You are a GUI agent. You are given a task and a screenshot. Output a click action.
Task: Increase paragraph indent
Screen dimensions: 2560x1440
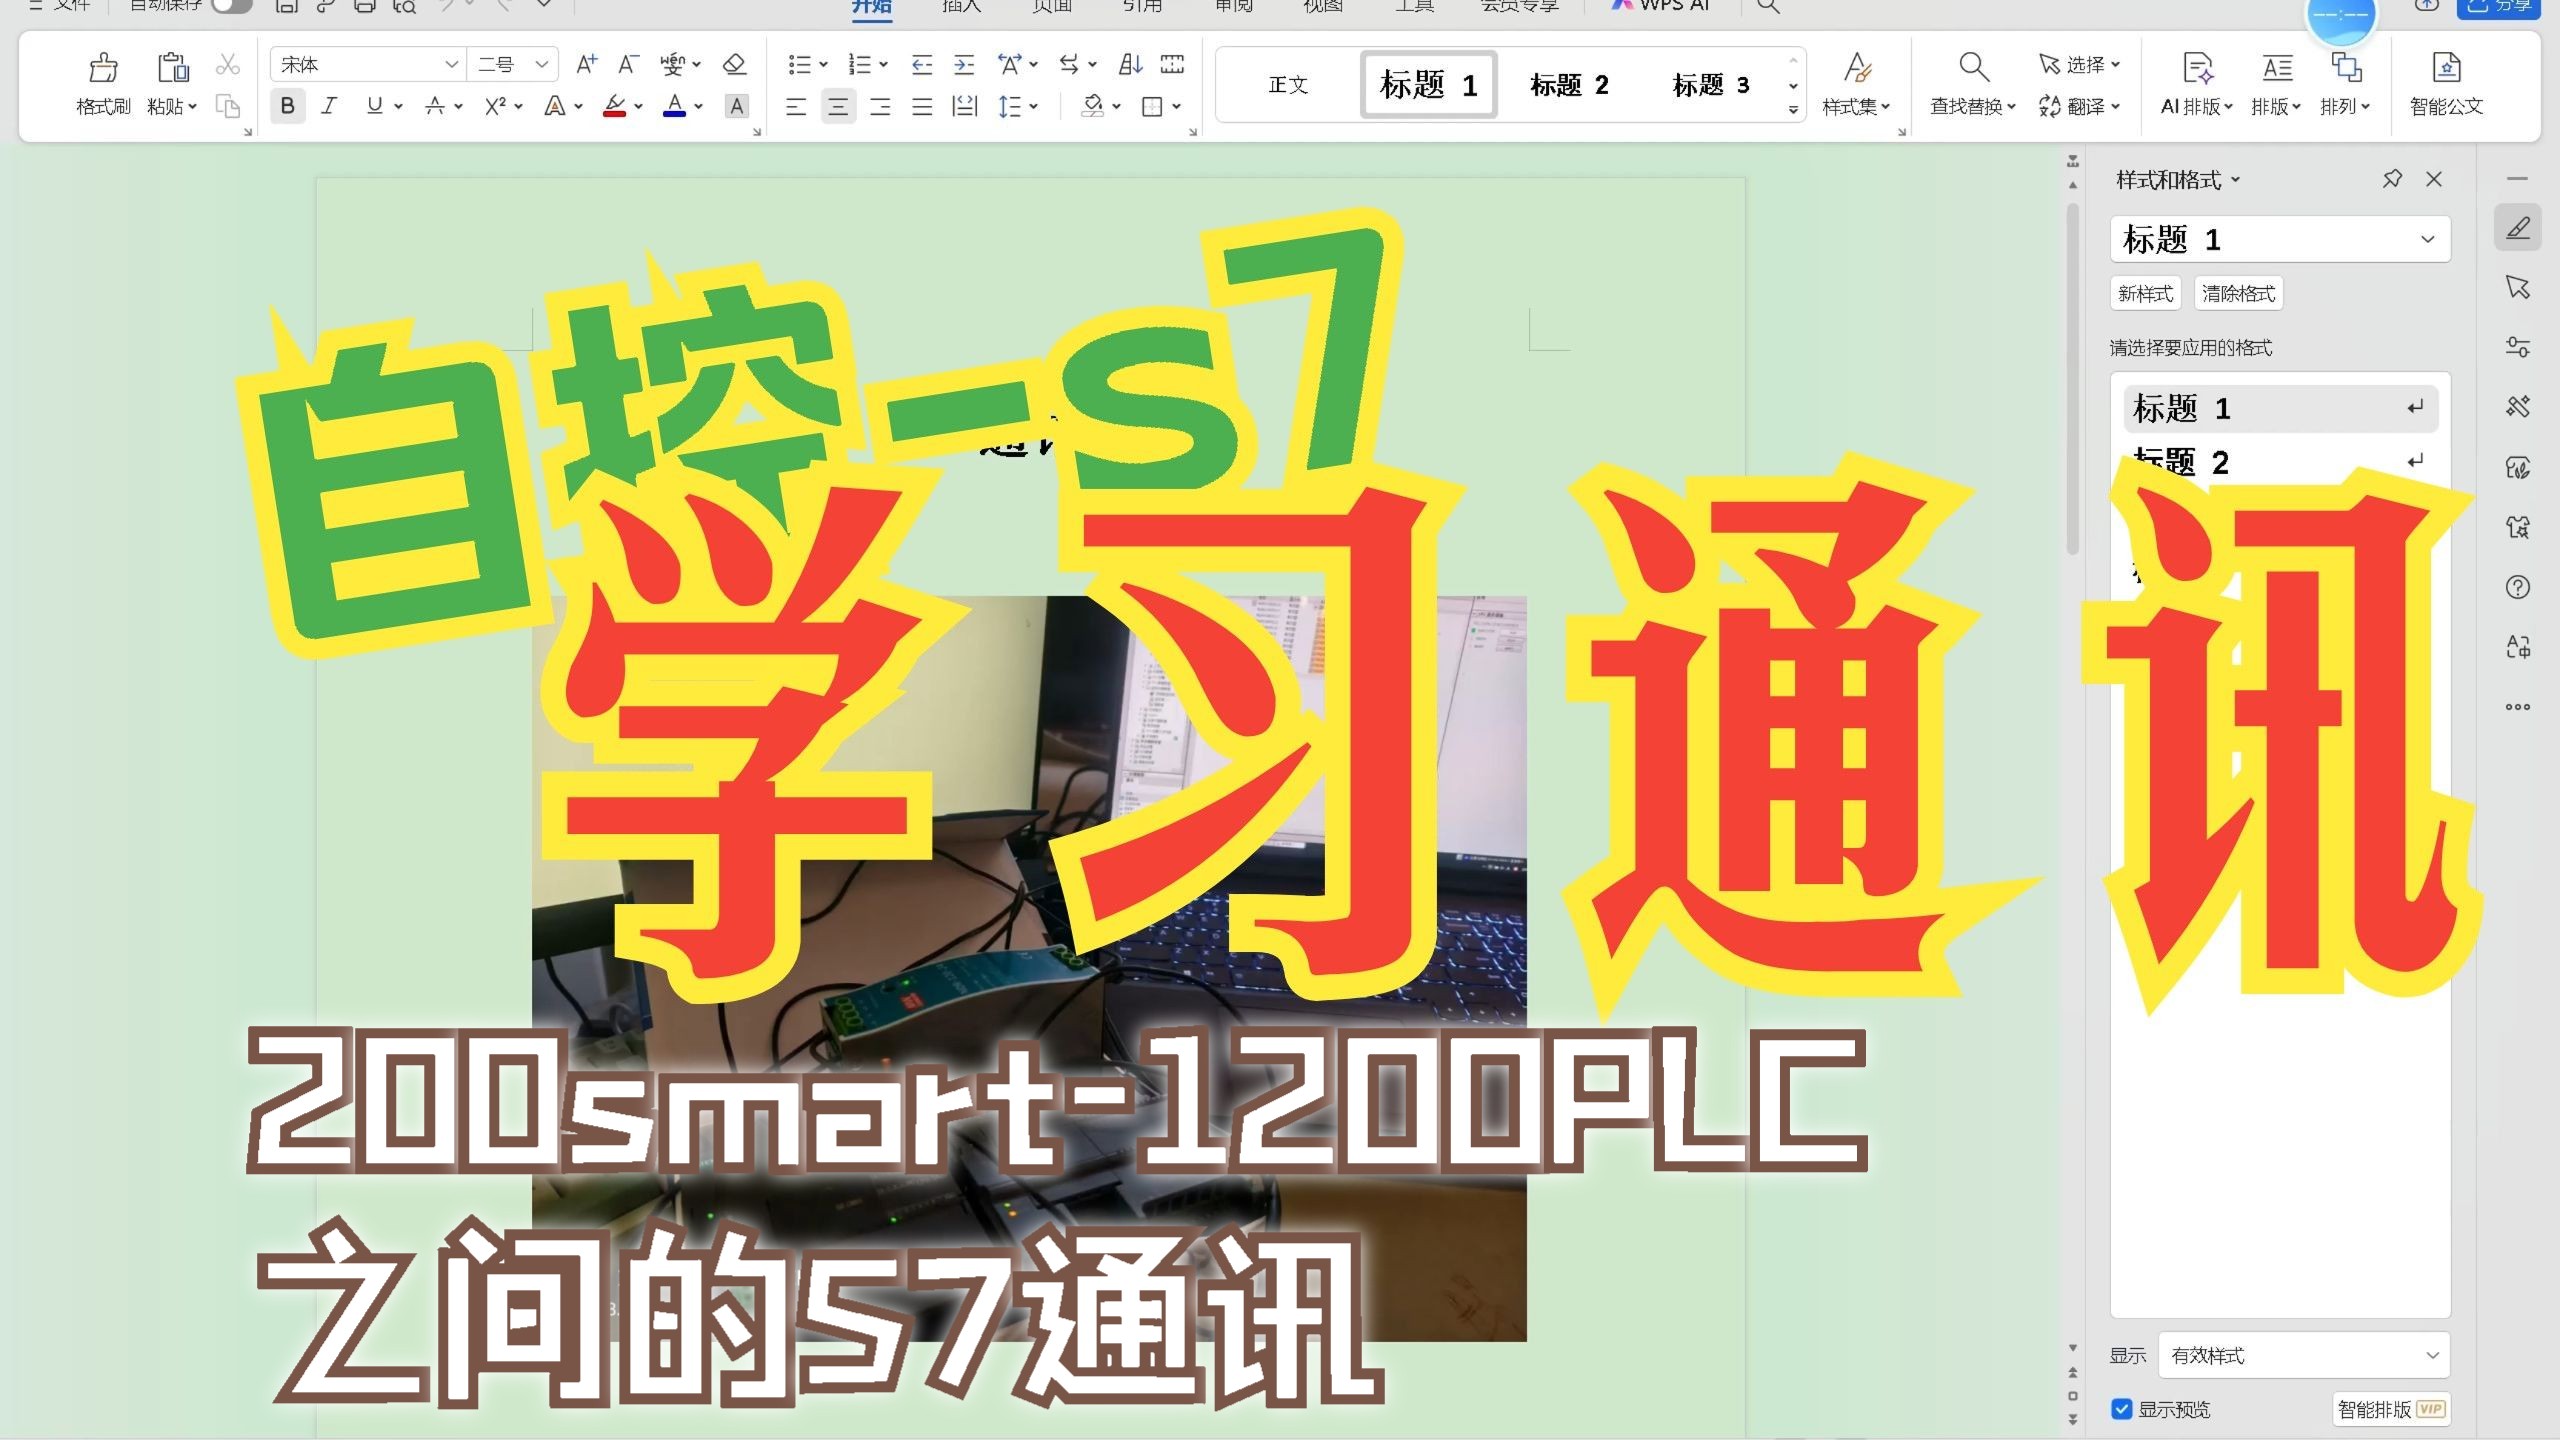[964, 65]
